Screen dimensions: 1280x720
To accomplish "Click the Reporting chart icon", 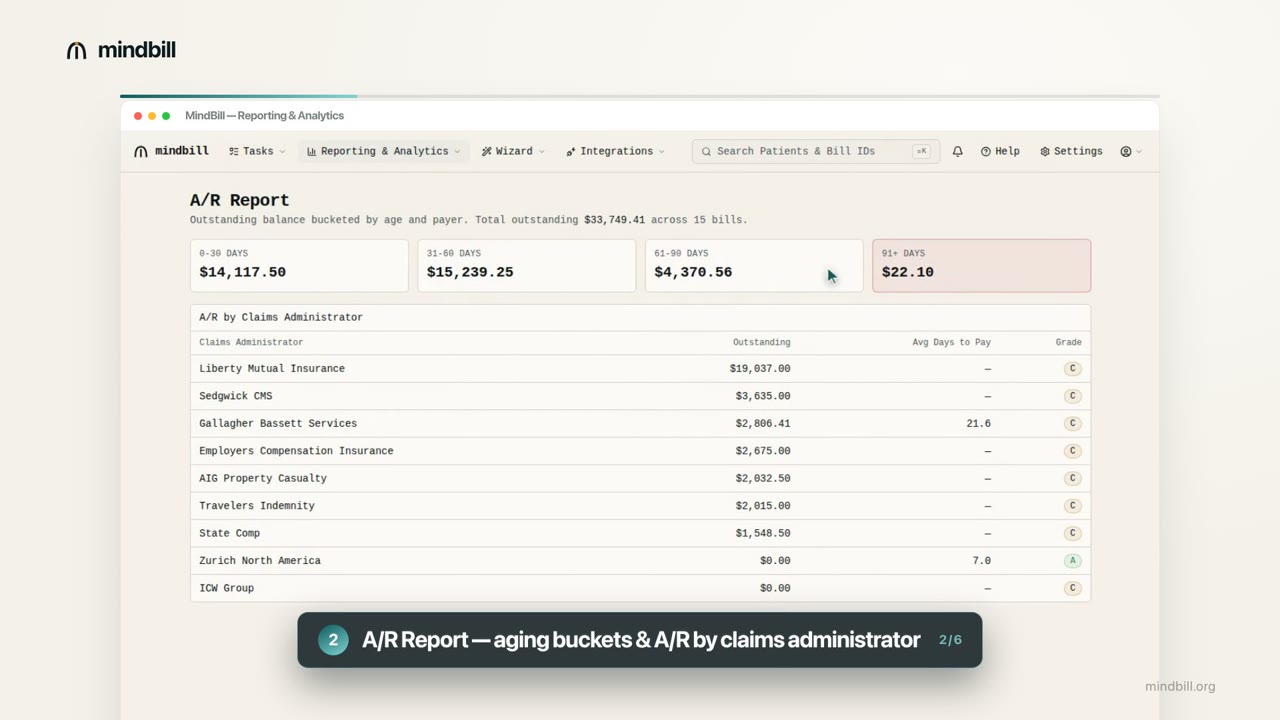I will pyautogui.click(x=312, y=152).
